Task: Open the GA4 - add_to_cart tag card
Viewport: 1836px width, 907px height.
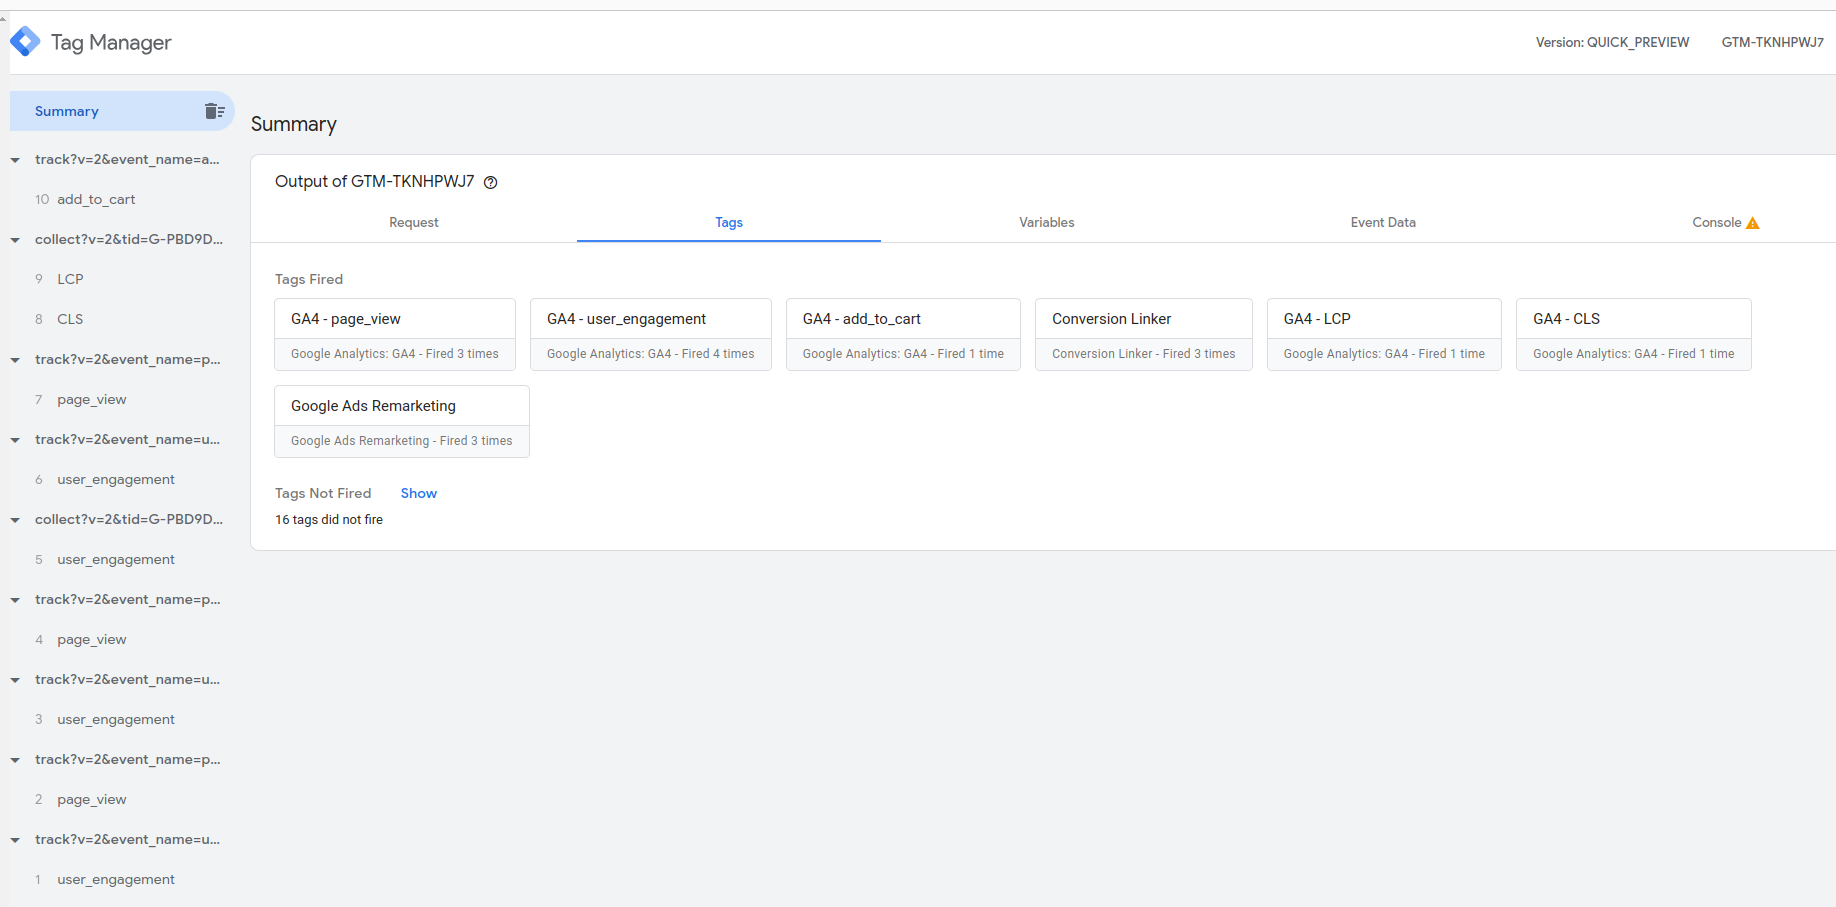Action: pyautogui.click(x=902, y=334)
